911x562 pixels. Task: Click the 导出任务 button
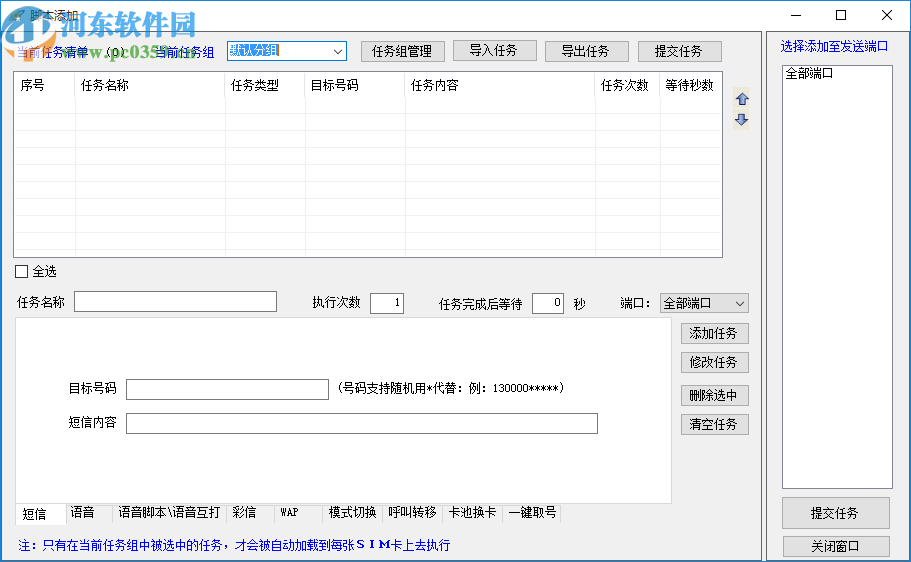pos(586,51)
